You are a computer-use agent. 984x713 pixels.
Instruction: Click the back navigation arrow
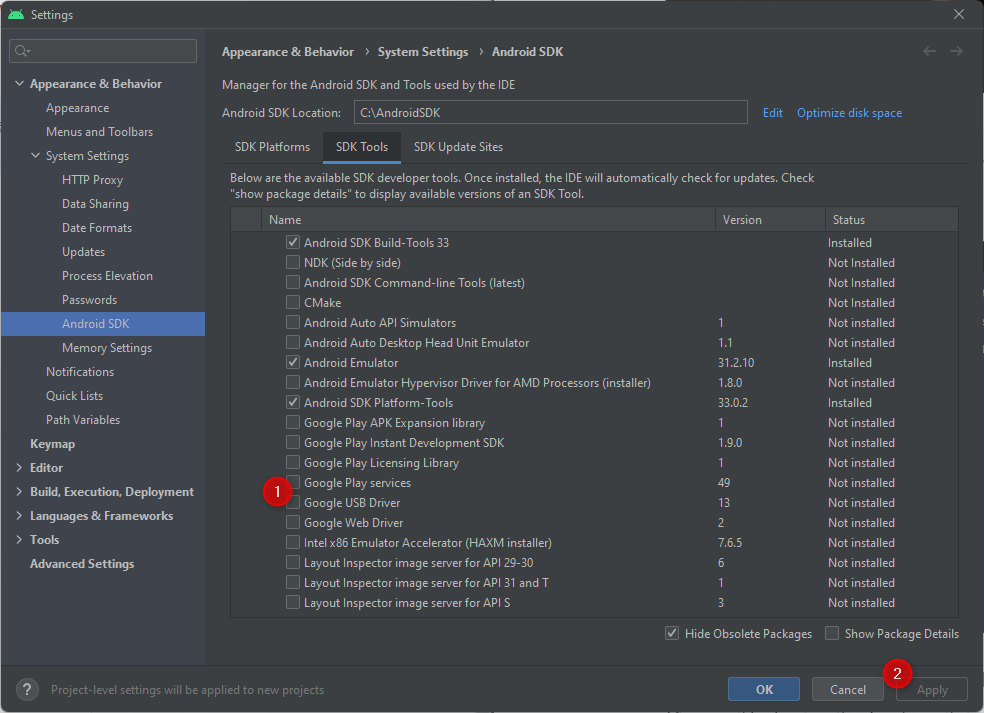click(x=929, y=51)
